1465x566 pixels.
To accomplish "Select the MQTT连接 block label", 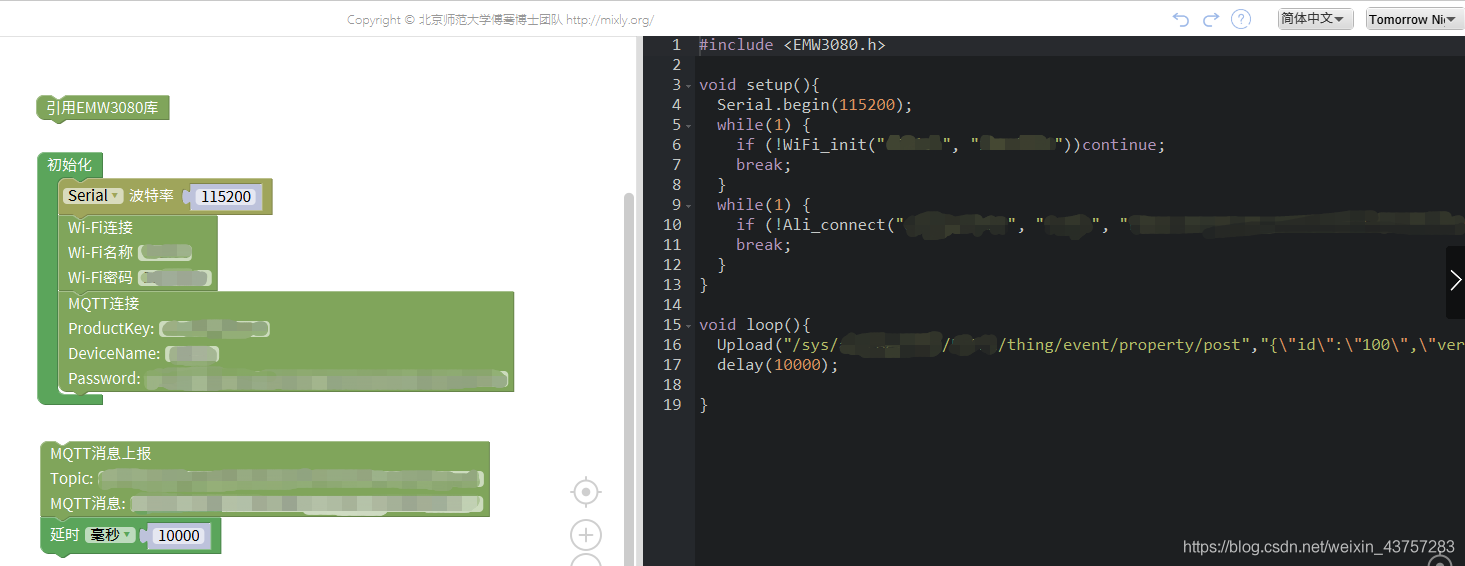I will click(104, 303).
